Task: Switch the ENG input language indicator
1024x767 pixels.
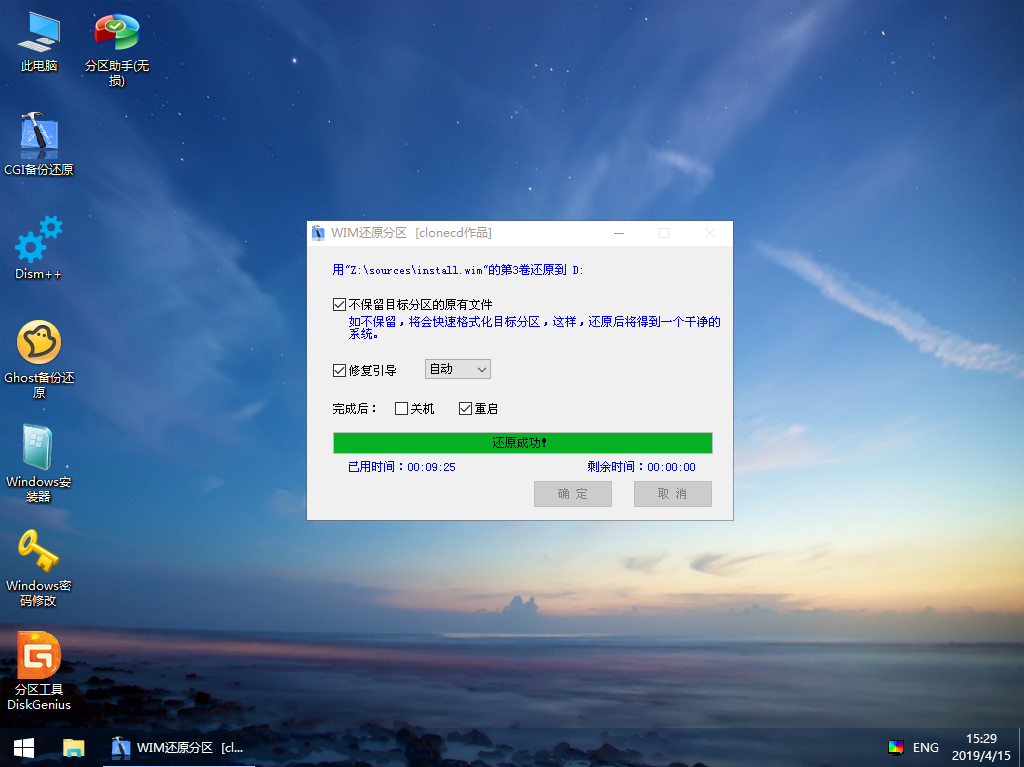Action: click(x=926, y=747)
